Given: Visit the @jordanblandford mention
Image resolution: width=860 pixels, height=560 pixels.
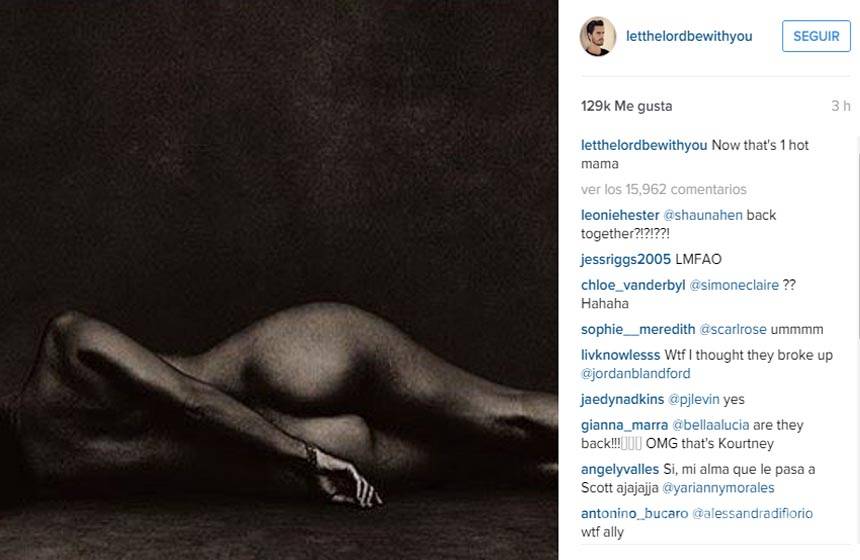Looking at the screenshot, I should (x=636, y=374).
